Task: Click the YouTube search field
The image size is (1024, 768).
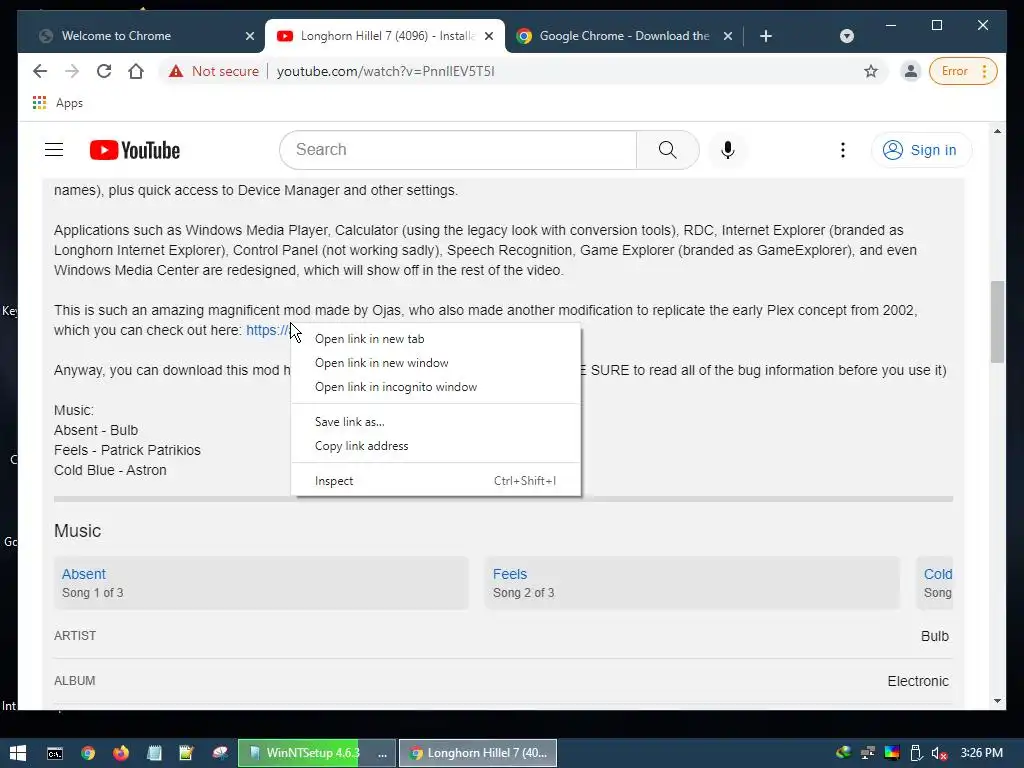Action: [458, 150]
